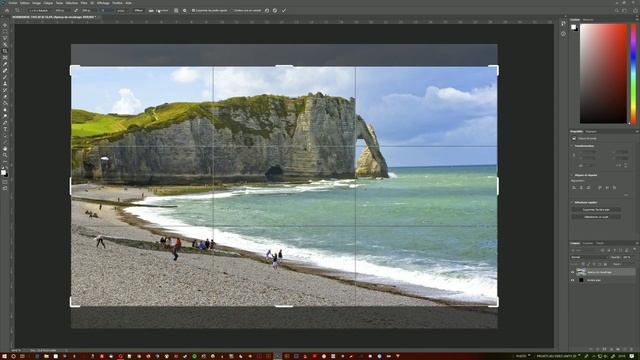Viewport: 640px width, 360px height.
Task: Click the vertical hue slider in Color panel
Action: click(x=633, y=73)
